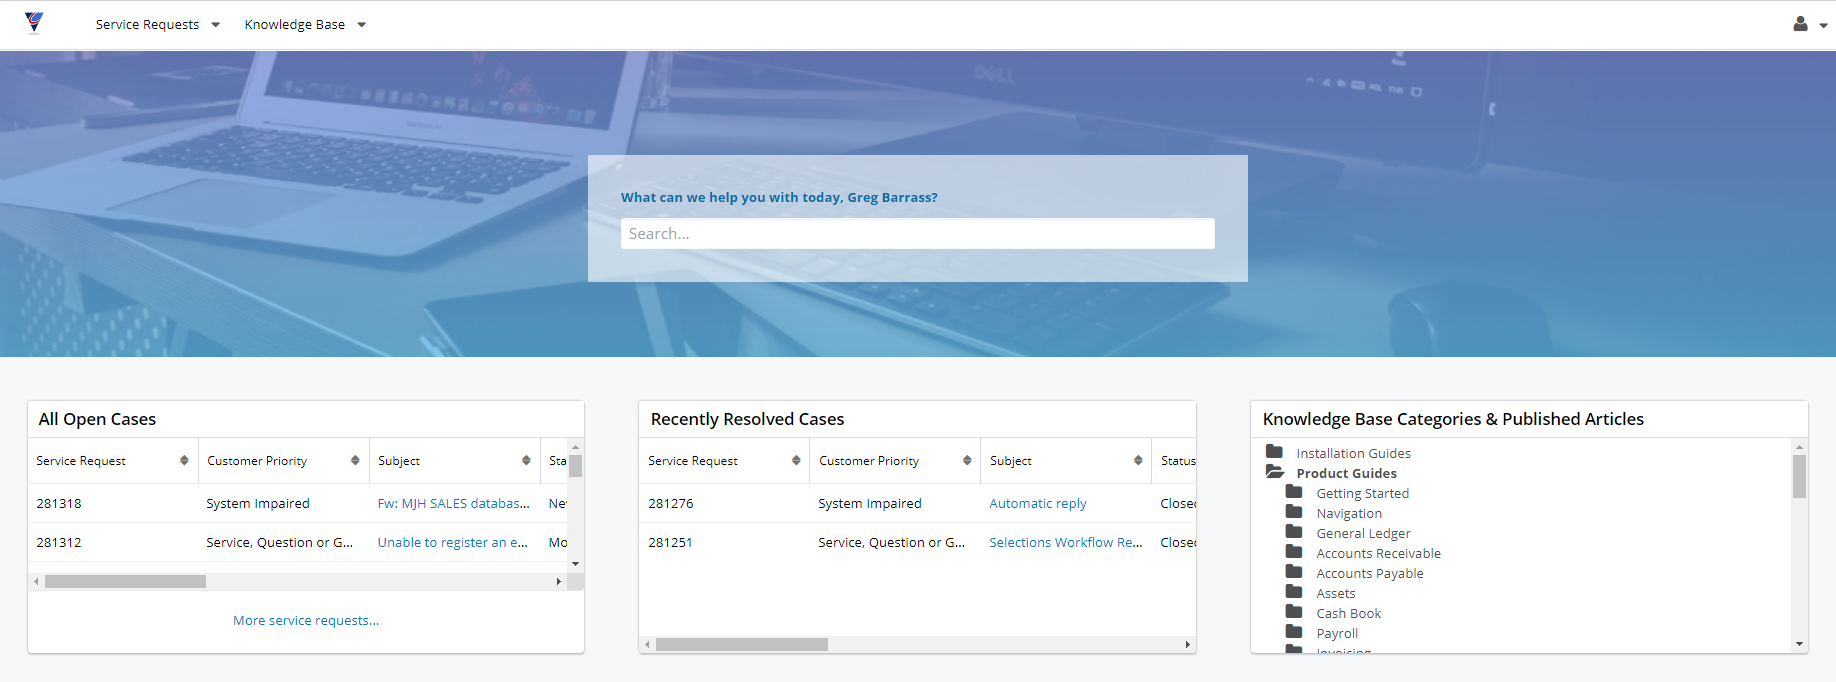The width and height of the screenshot is (1836, 682).
Task: Open the 'Selections Workflow Re...' resolved case
Action: [1066, 543]
